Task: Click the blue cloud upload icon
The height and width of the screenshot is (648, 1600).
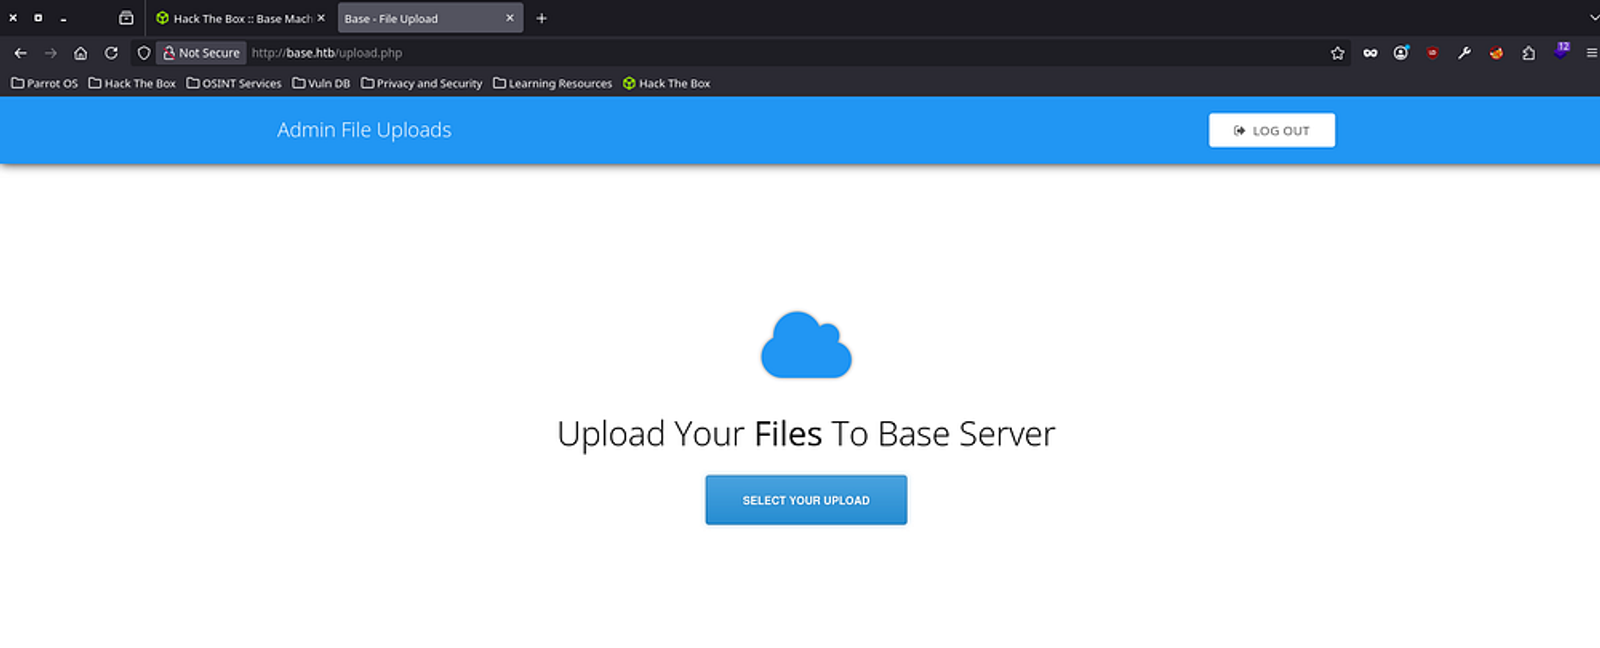Action: [806, 345]
